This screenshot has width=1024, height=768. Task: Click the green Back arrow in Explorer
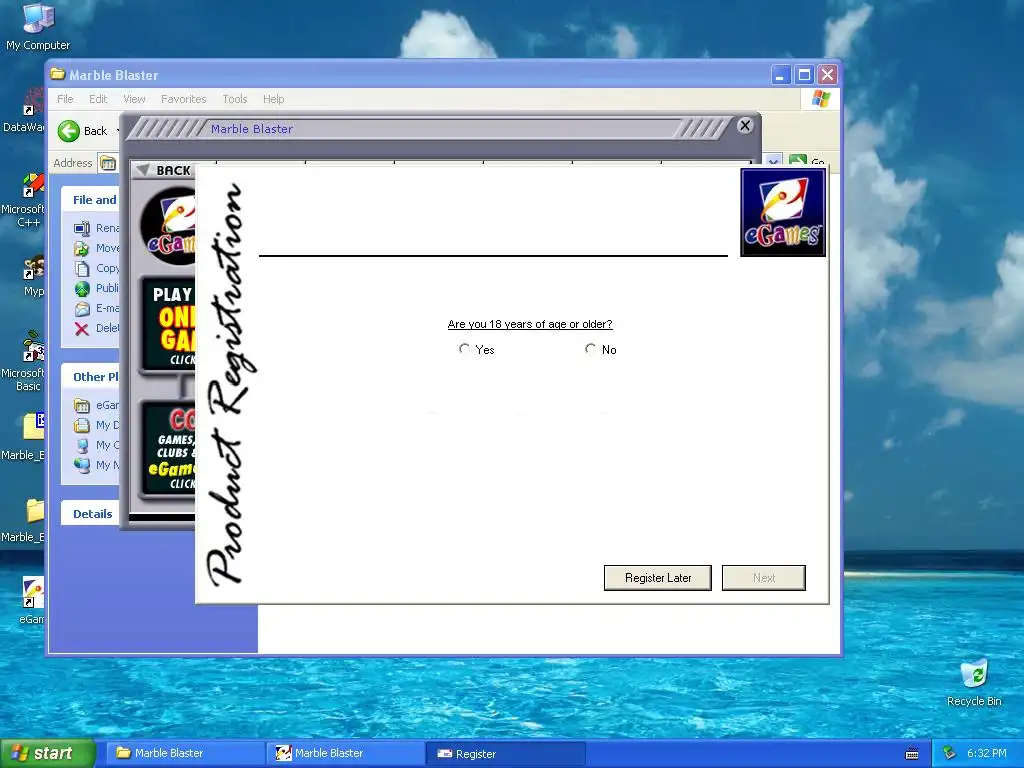[x=69, y=131]
